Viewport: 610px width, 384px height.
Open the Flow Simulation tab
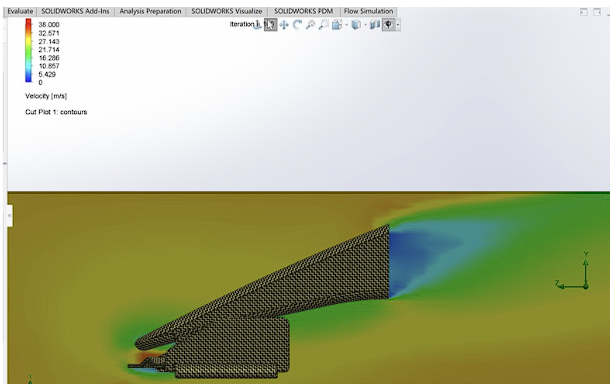[x=368, y=11]
